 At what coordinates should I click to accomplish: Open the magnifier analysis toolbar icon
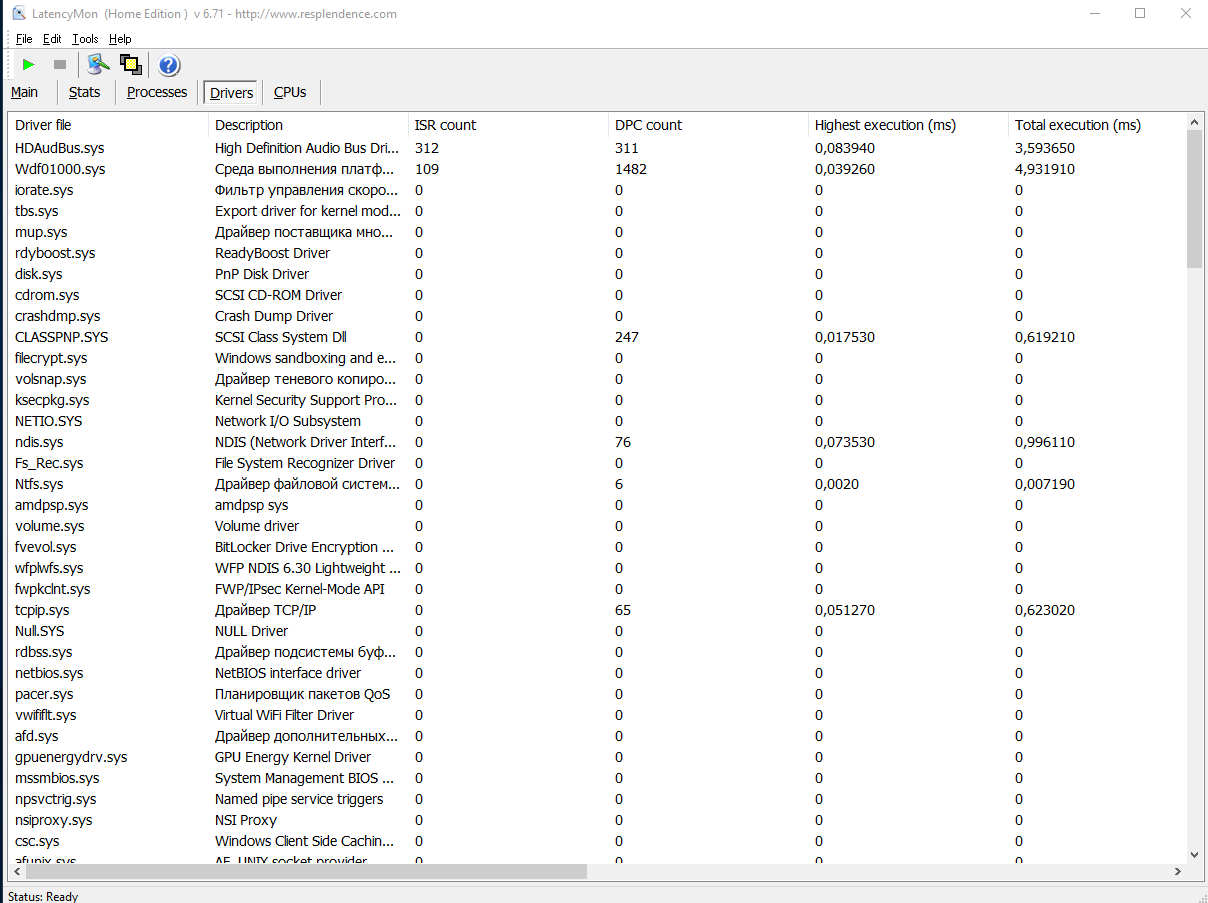click(97, 65)
